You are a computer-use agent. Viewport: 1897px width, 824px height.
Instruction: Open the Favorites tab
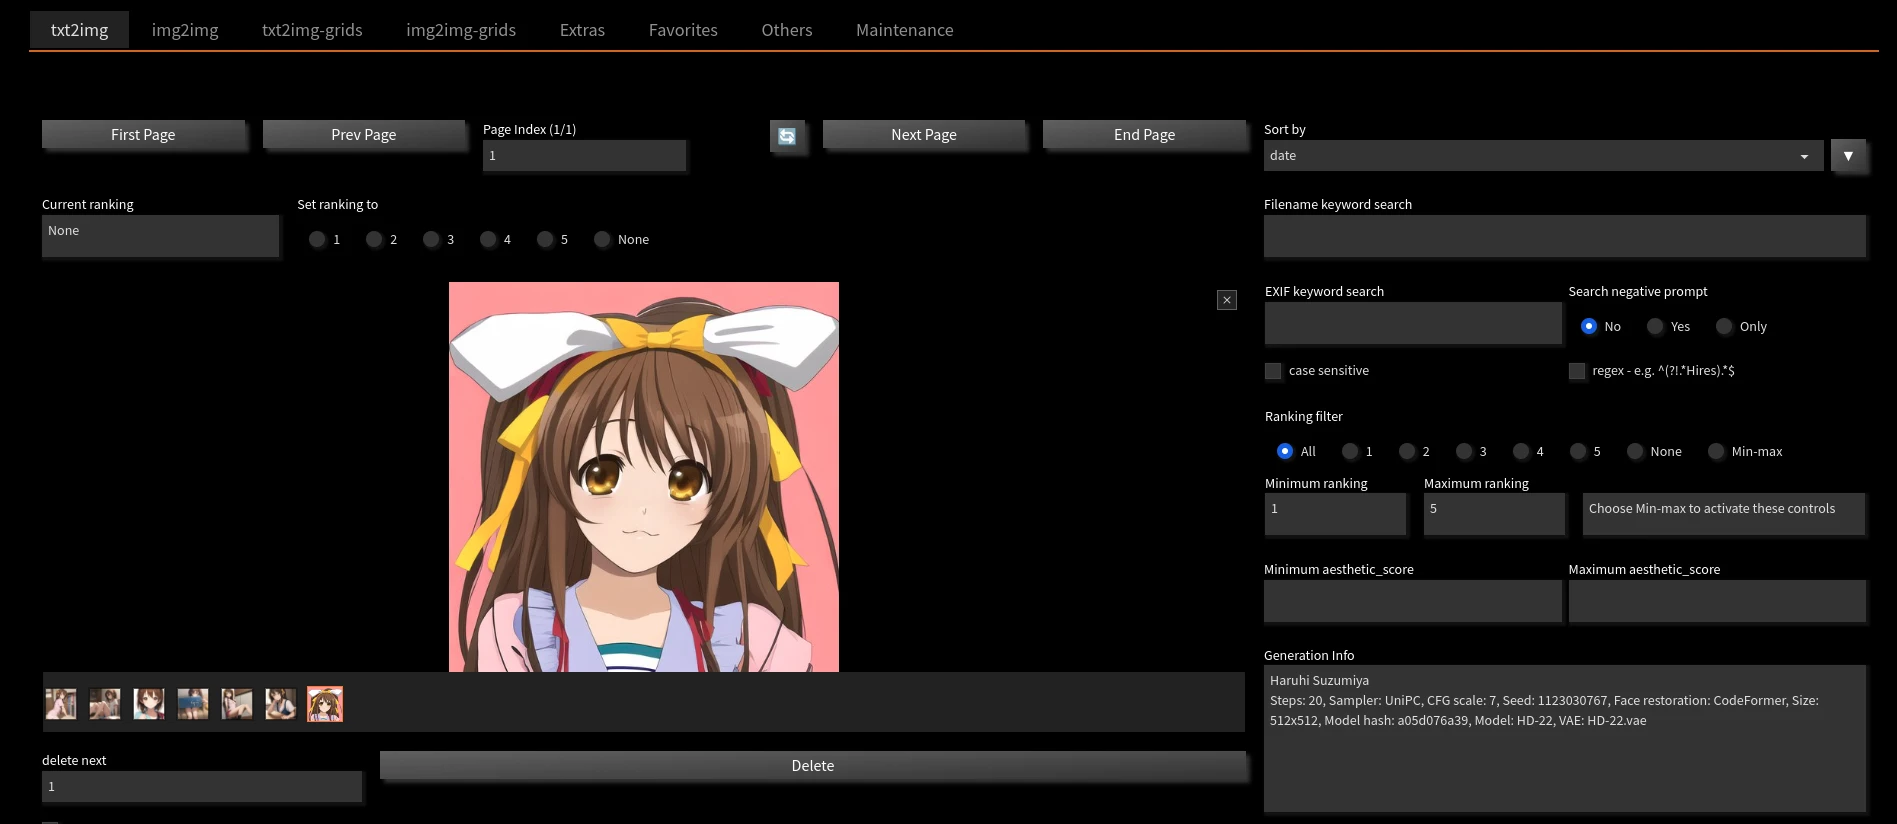pyautogui.click(x=683, y=30)
